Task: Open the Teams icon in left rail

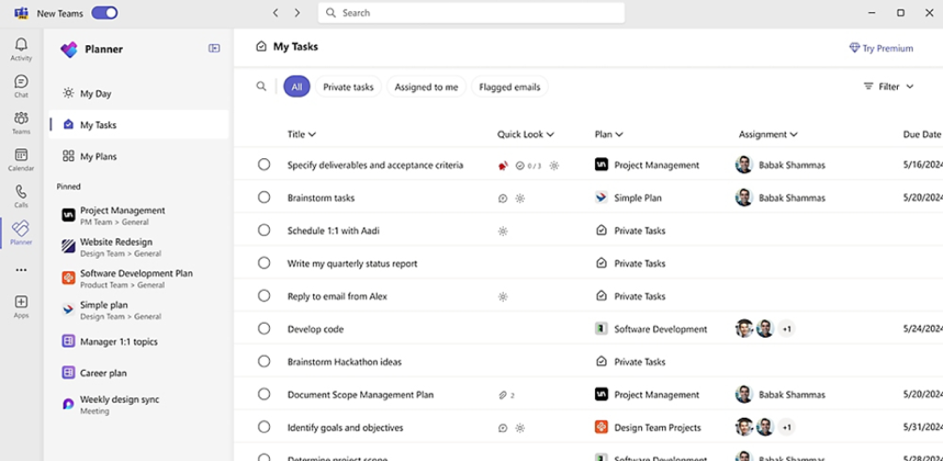Action: [21, 122]
